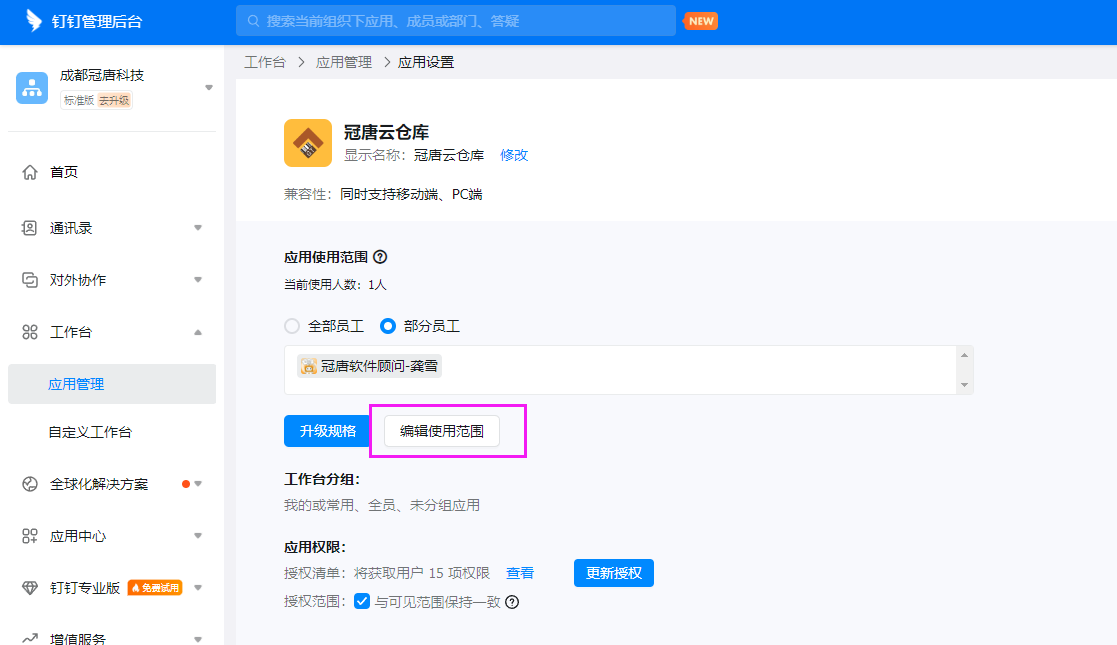Go to 工作台 breadcrumb
The height and width of the screenshot is (645, 1117).
point(265,63)
